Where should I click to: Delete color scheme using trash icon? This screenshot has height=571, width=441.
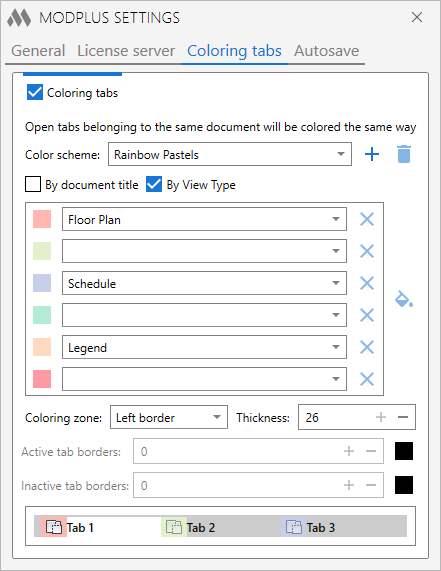tap(404, 154)
